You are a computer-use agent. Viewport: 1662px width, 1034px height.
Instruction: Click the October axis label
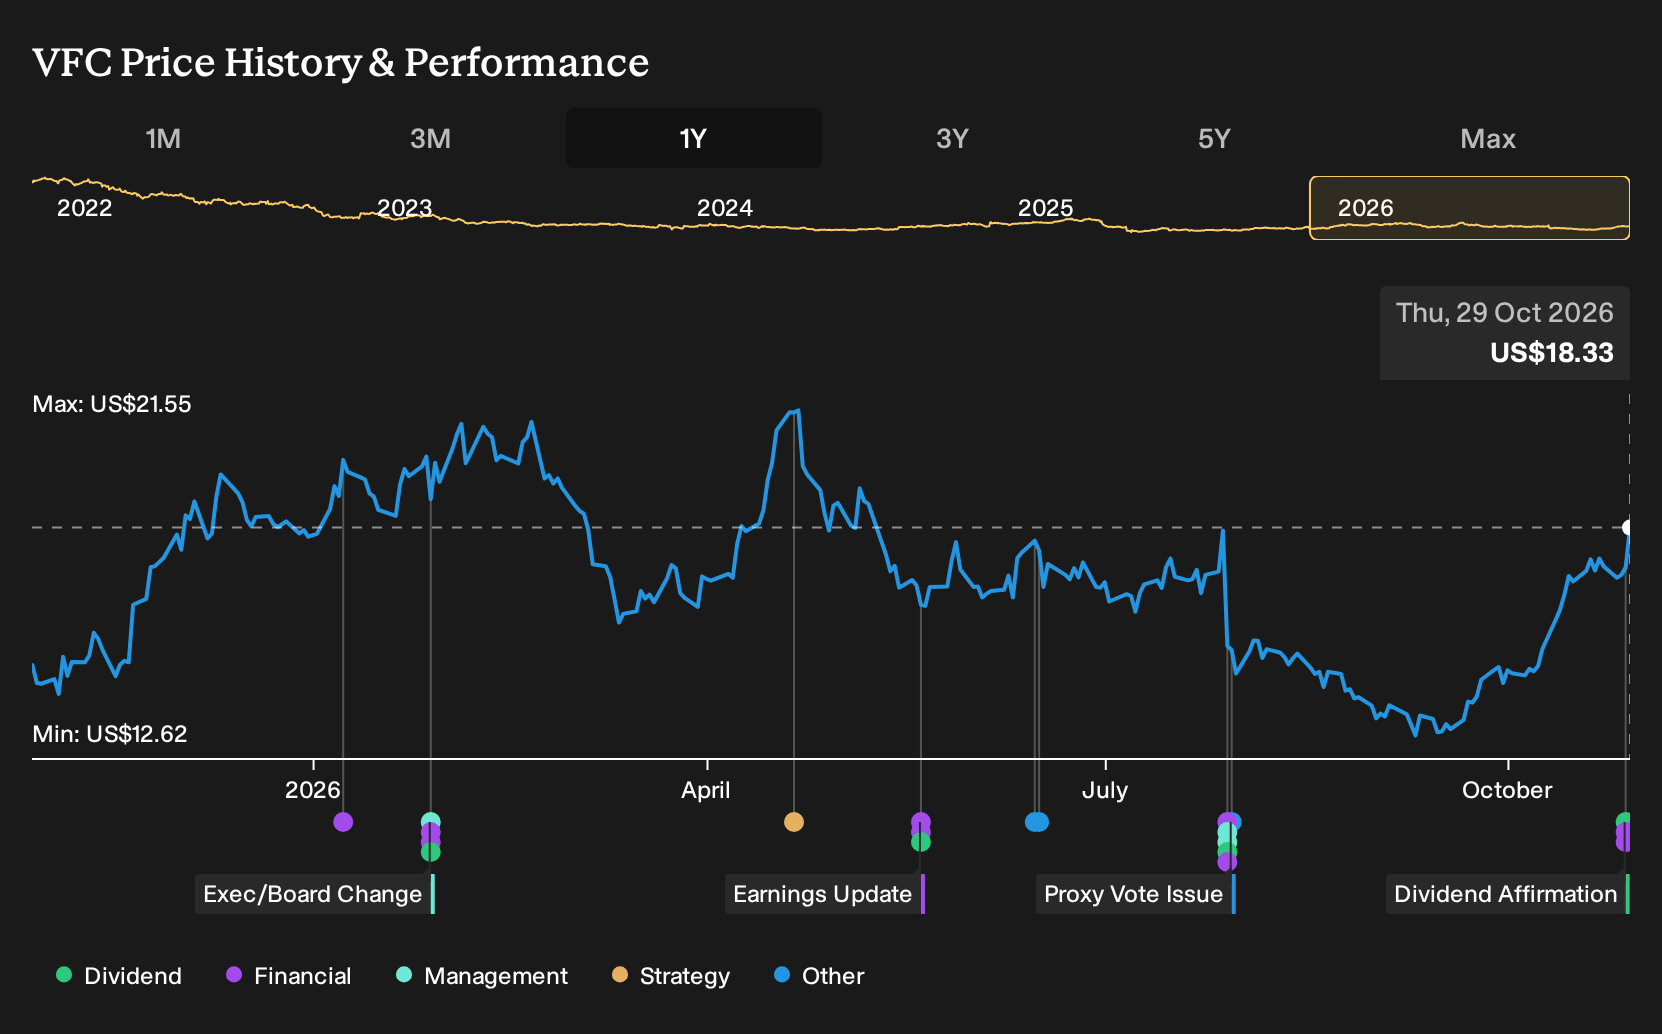(x=1507, y=790)
